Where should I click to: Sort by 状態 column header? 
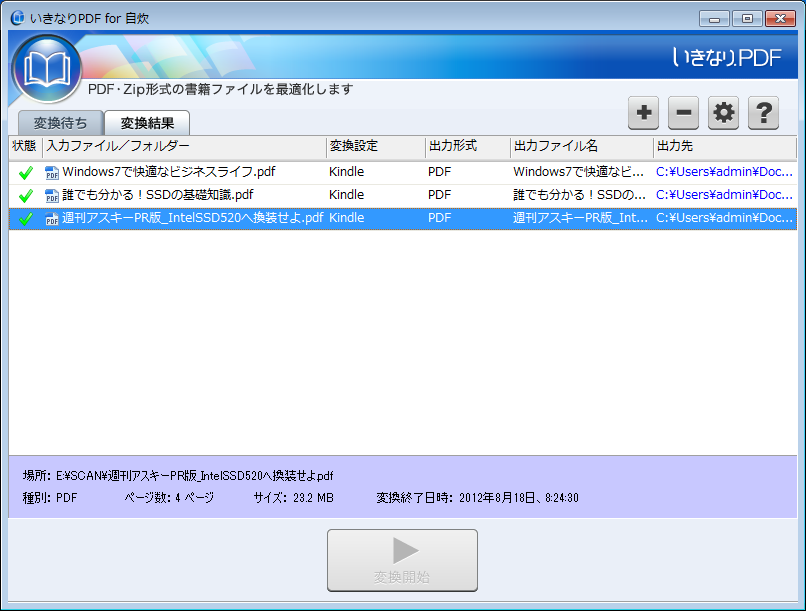tap(25, 146)
